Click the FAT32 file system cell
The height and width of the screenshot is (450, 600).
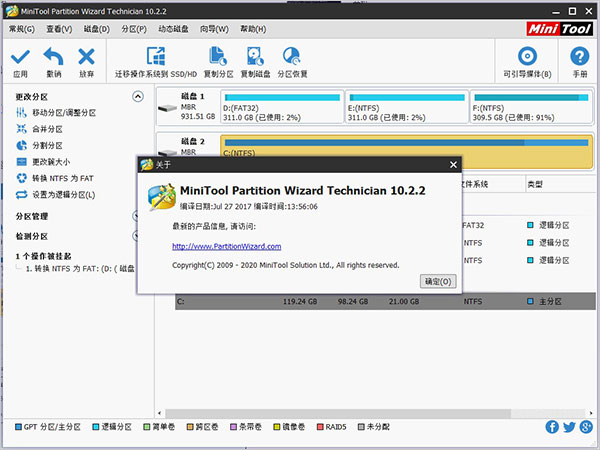473,225
